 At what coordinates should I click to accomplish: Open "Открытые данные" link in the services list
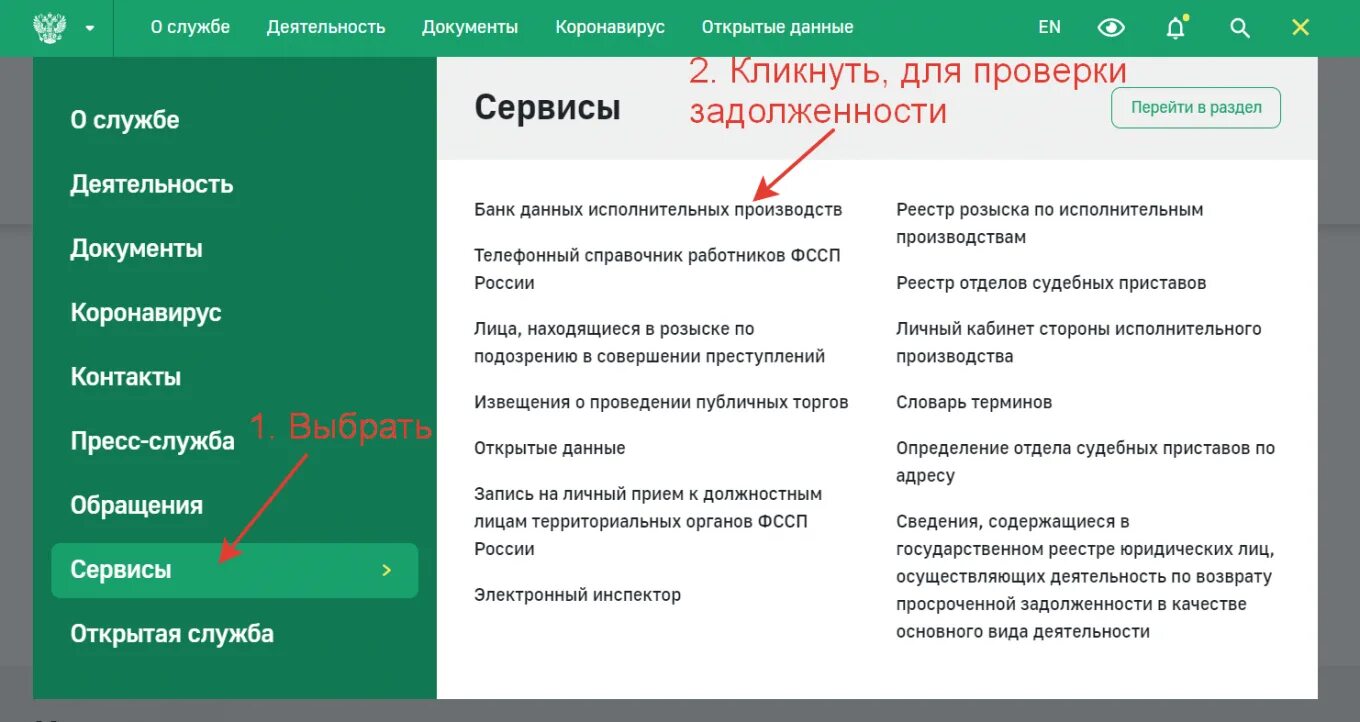[550, 448]
